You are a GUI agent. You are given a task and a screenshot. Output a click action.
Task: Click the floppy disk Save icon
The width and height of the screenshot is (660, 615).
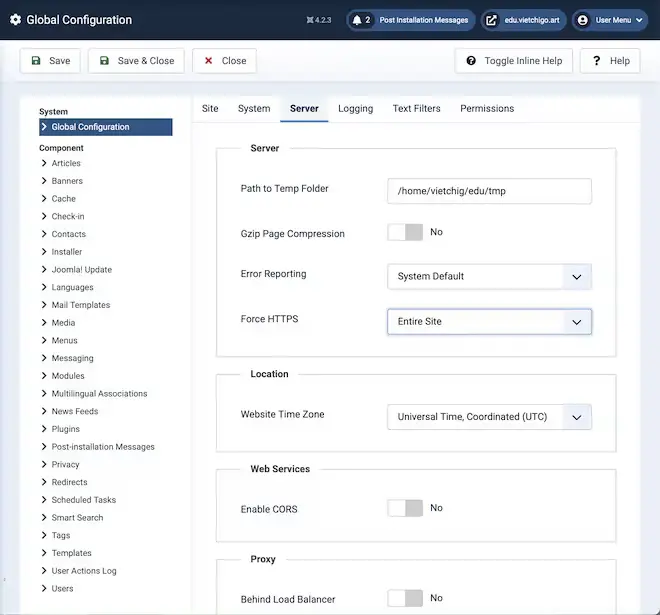pos(36,61)
